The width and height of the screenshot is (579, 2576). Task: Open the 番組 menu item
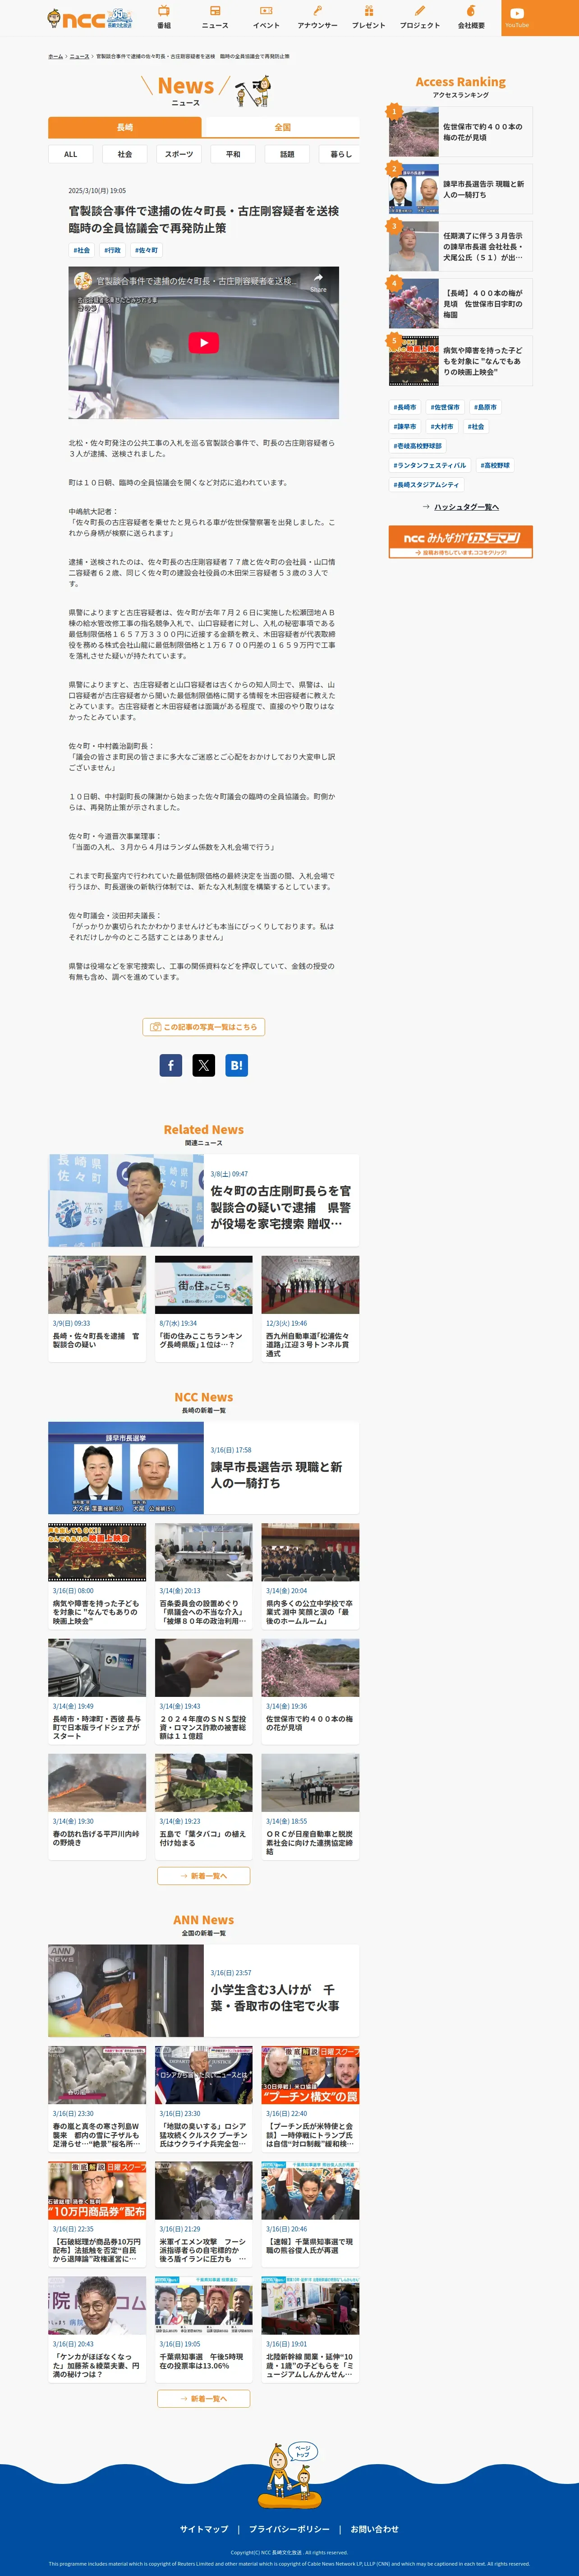(164, 18)
